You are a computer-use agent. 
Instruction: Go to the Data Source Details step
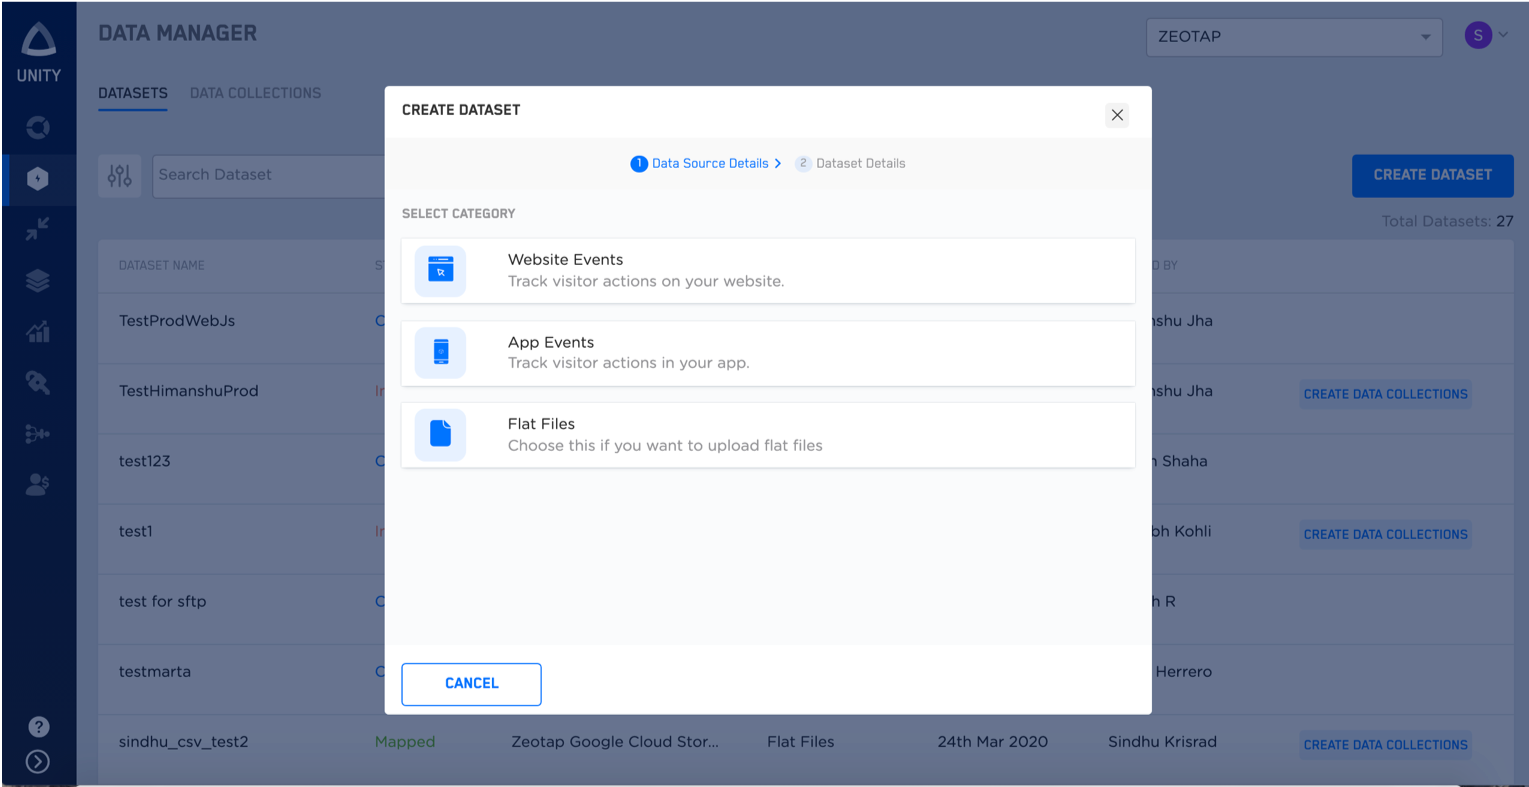coord(706,163)
